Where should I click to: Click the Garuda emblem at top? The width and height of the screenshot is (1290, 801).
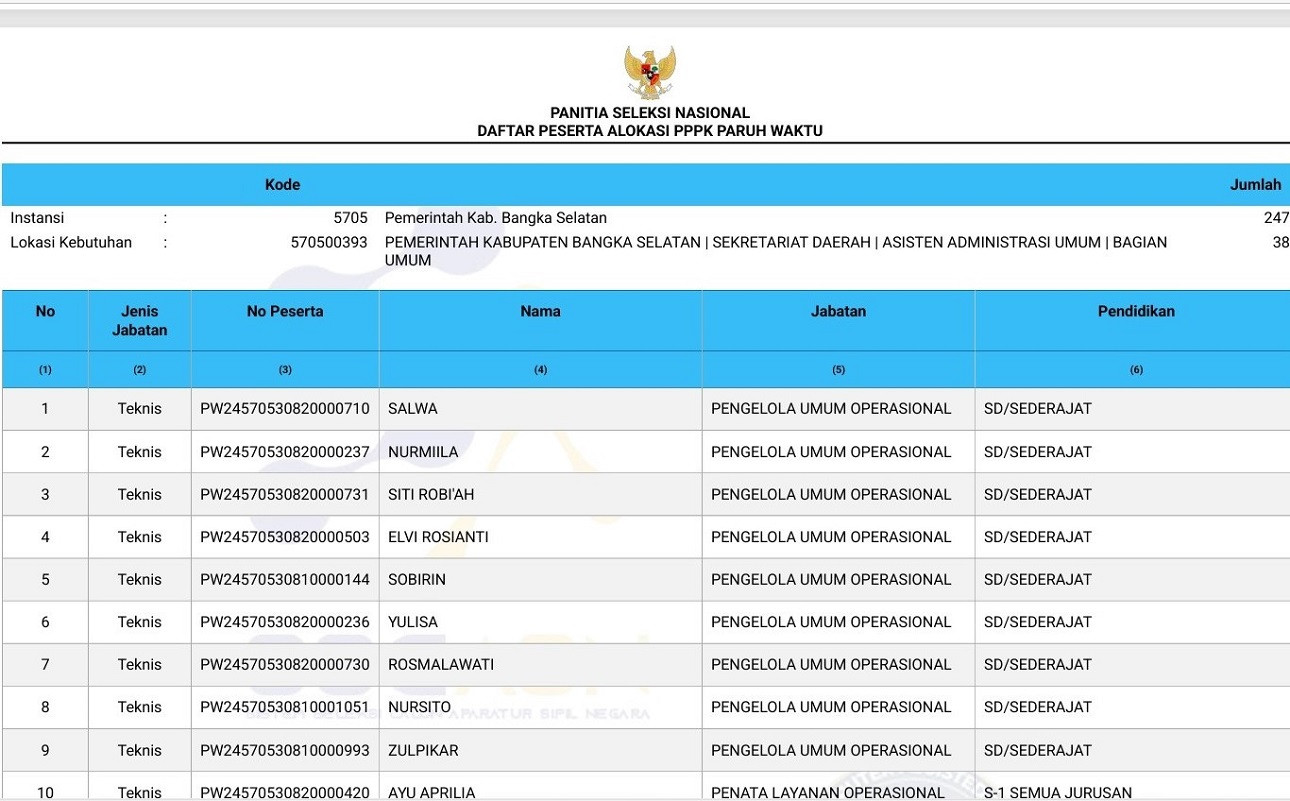coord(650,73)
